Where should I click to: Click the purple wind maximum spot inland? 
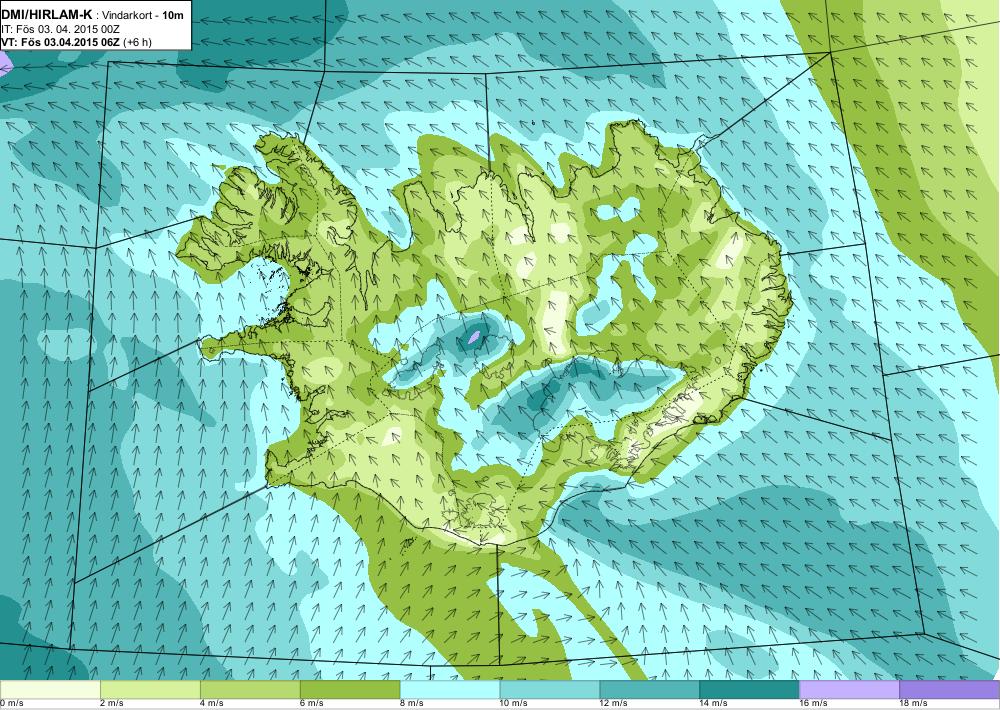pos(474,336)
